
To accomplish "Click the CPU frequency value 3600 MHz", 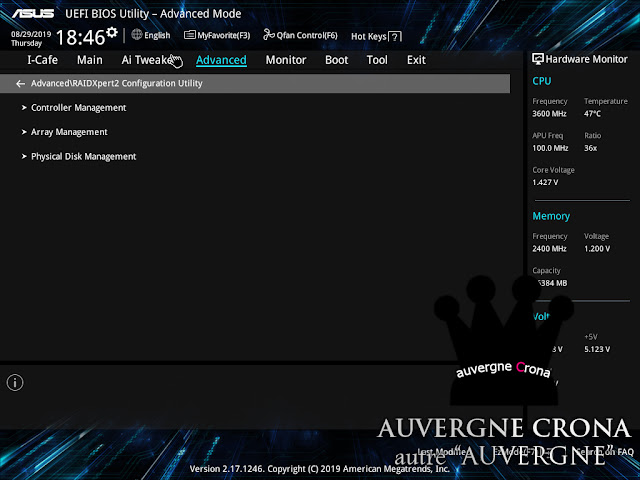I will click(549, 114).
